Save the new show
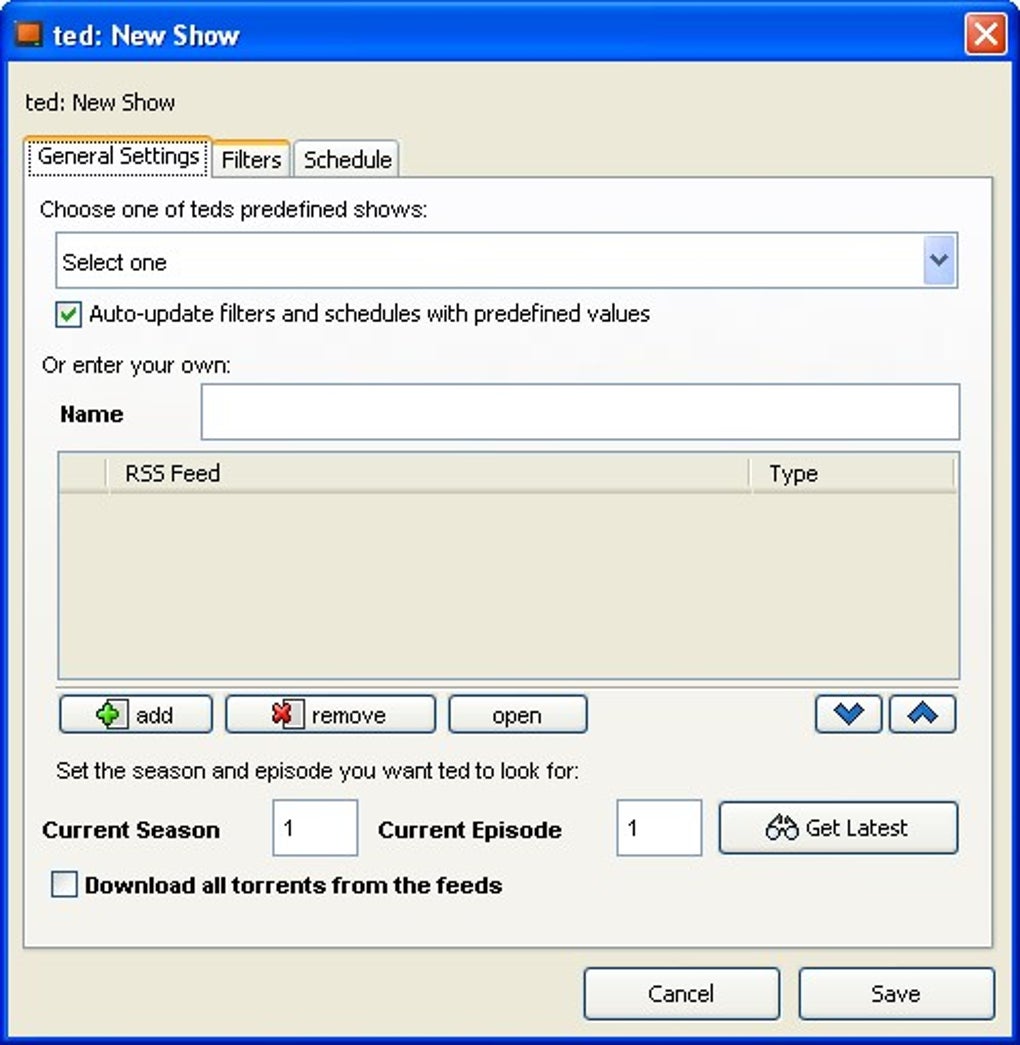Screen dimensions: 1020x1045 coord(896,994)
